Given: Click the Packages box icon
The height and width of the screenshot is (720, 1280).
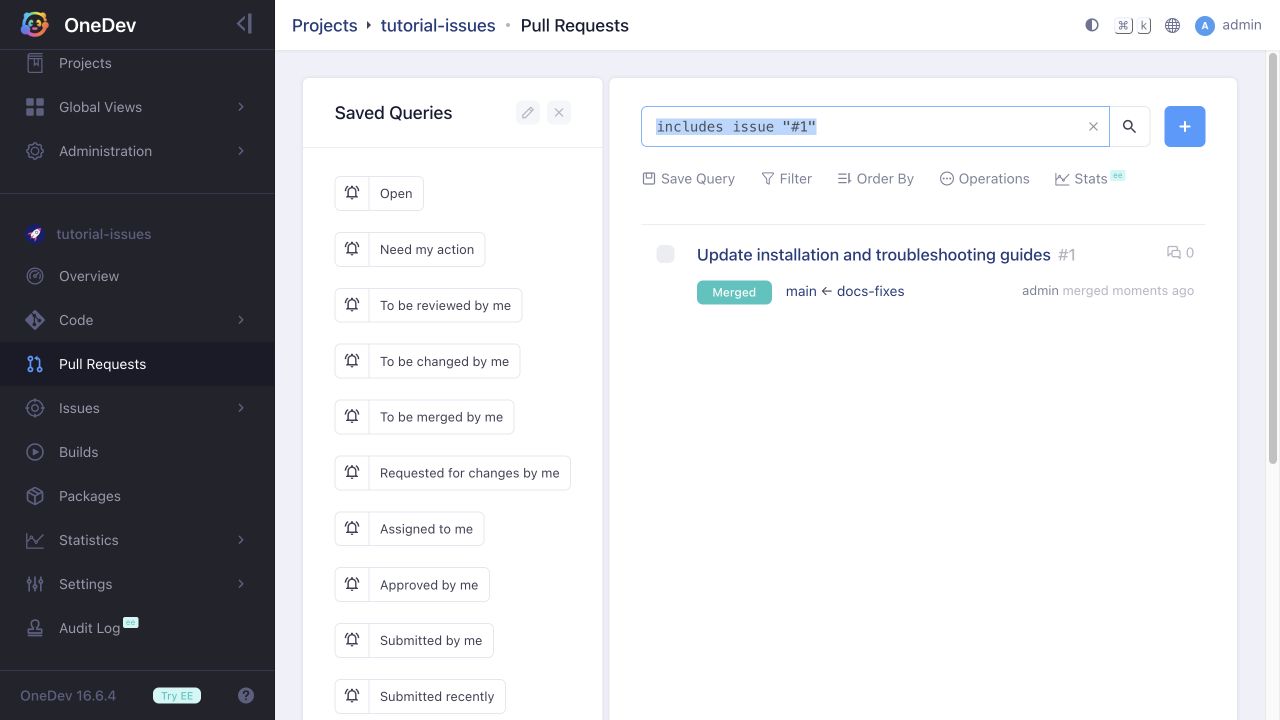Looking at the screenshot, I should 35,496.
